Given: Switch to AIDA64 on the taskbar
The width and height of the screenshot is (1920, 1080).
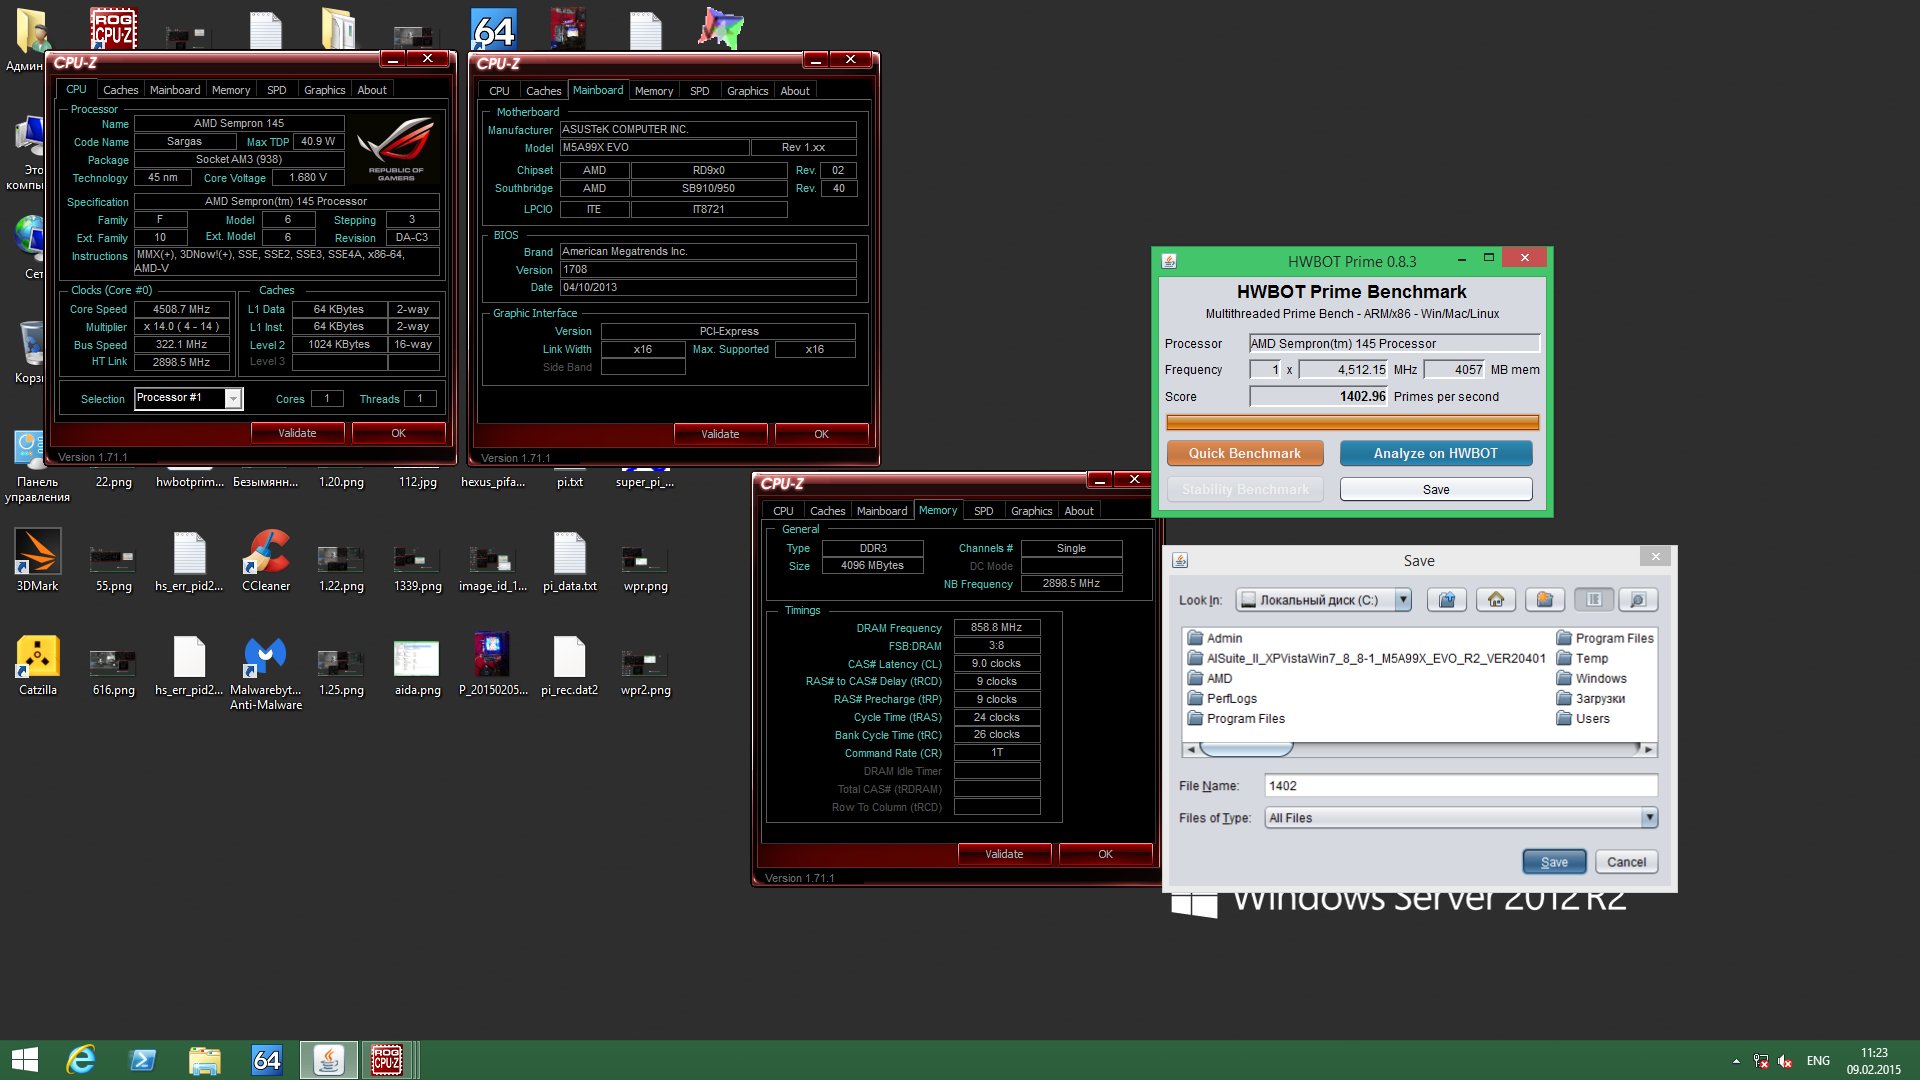Looking at the screenshot, I should click(267, 1060).
